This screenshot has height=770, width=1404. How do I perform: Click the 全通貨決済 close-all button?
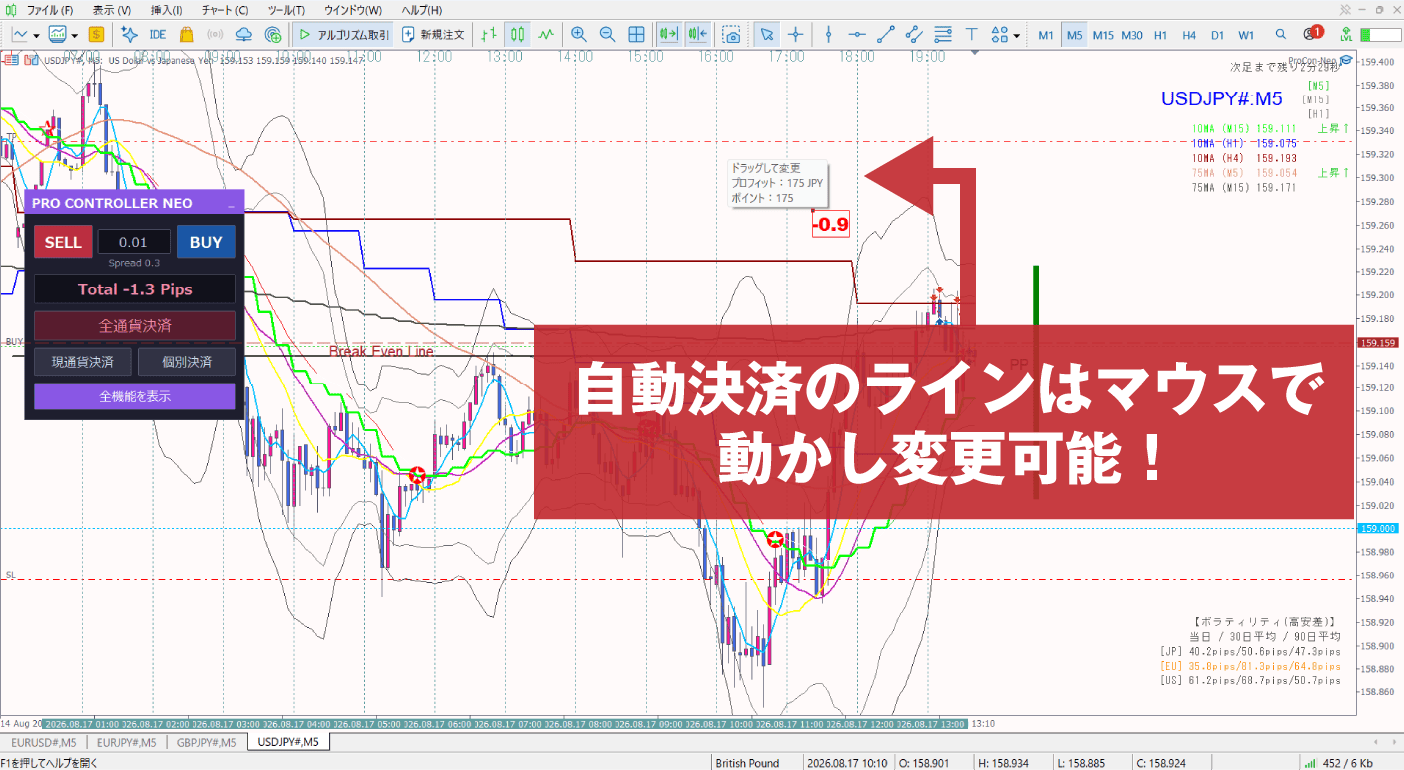pyautogui.click(x=135, y=326)
